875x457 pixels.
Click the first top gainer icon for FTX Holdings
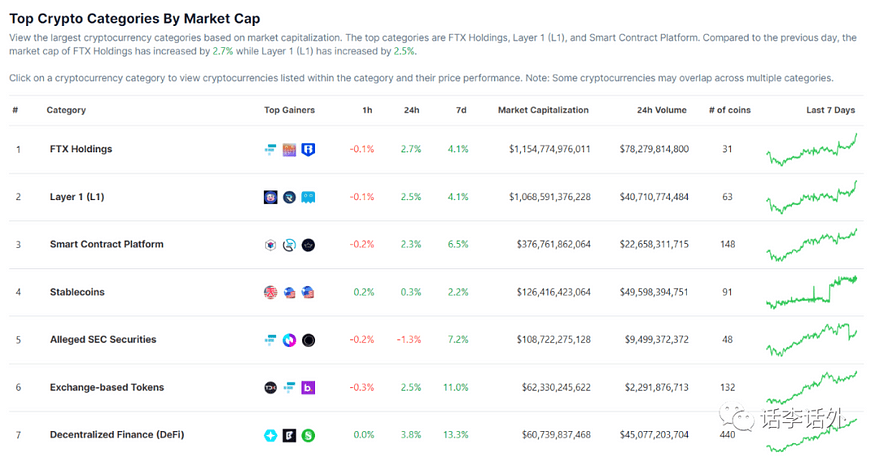click(270, 150)
